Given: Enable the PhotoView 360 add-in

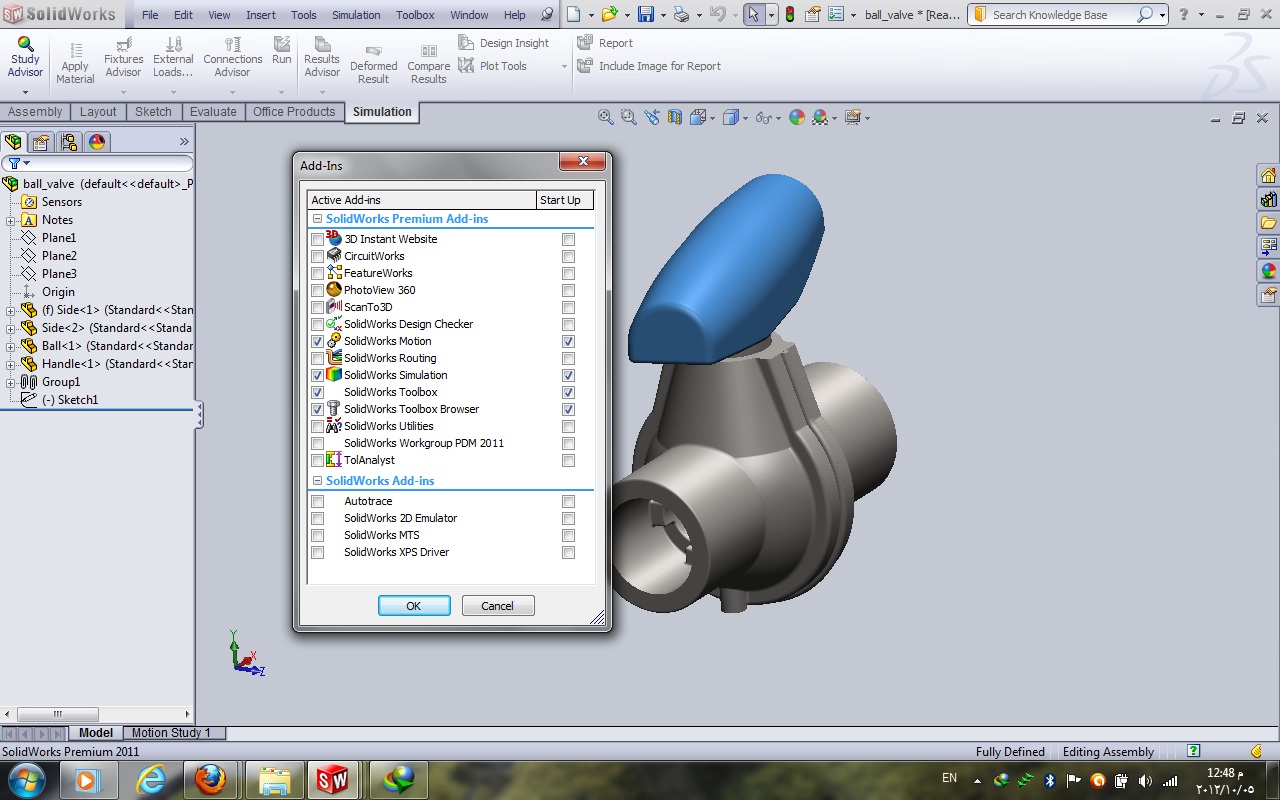Looking at the screenshot, I should [317, 291].
